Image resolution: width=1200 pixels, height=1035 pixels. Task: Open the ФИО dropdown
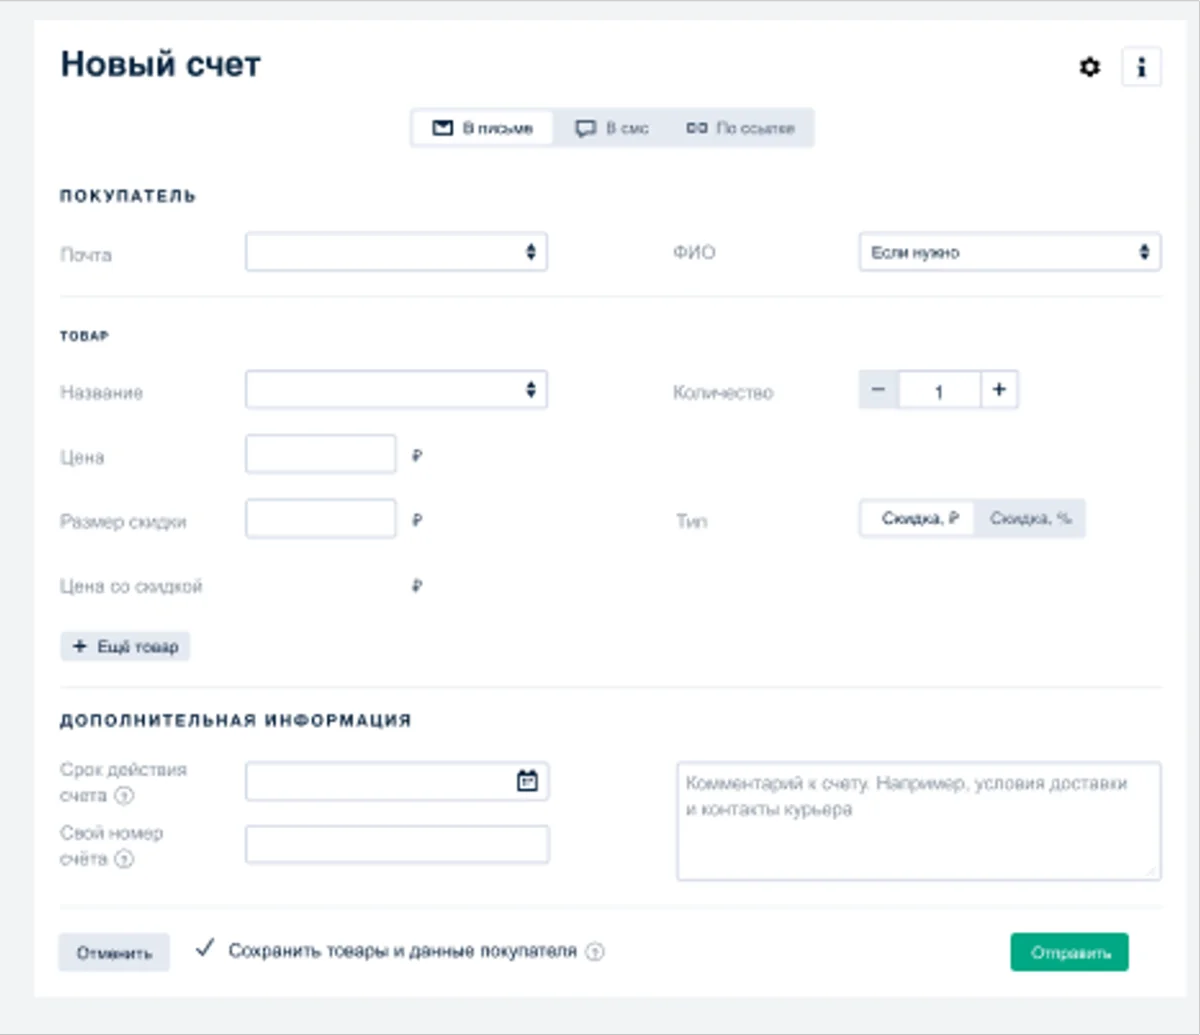pyautogui.click(x=1010, y=252)
